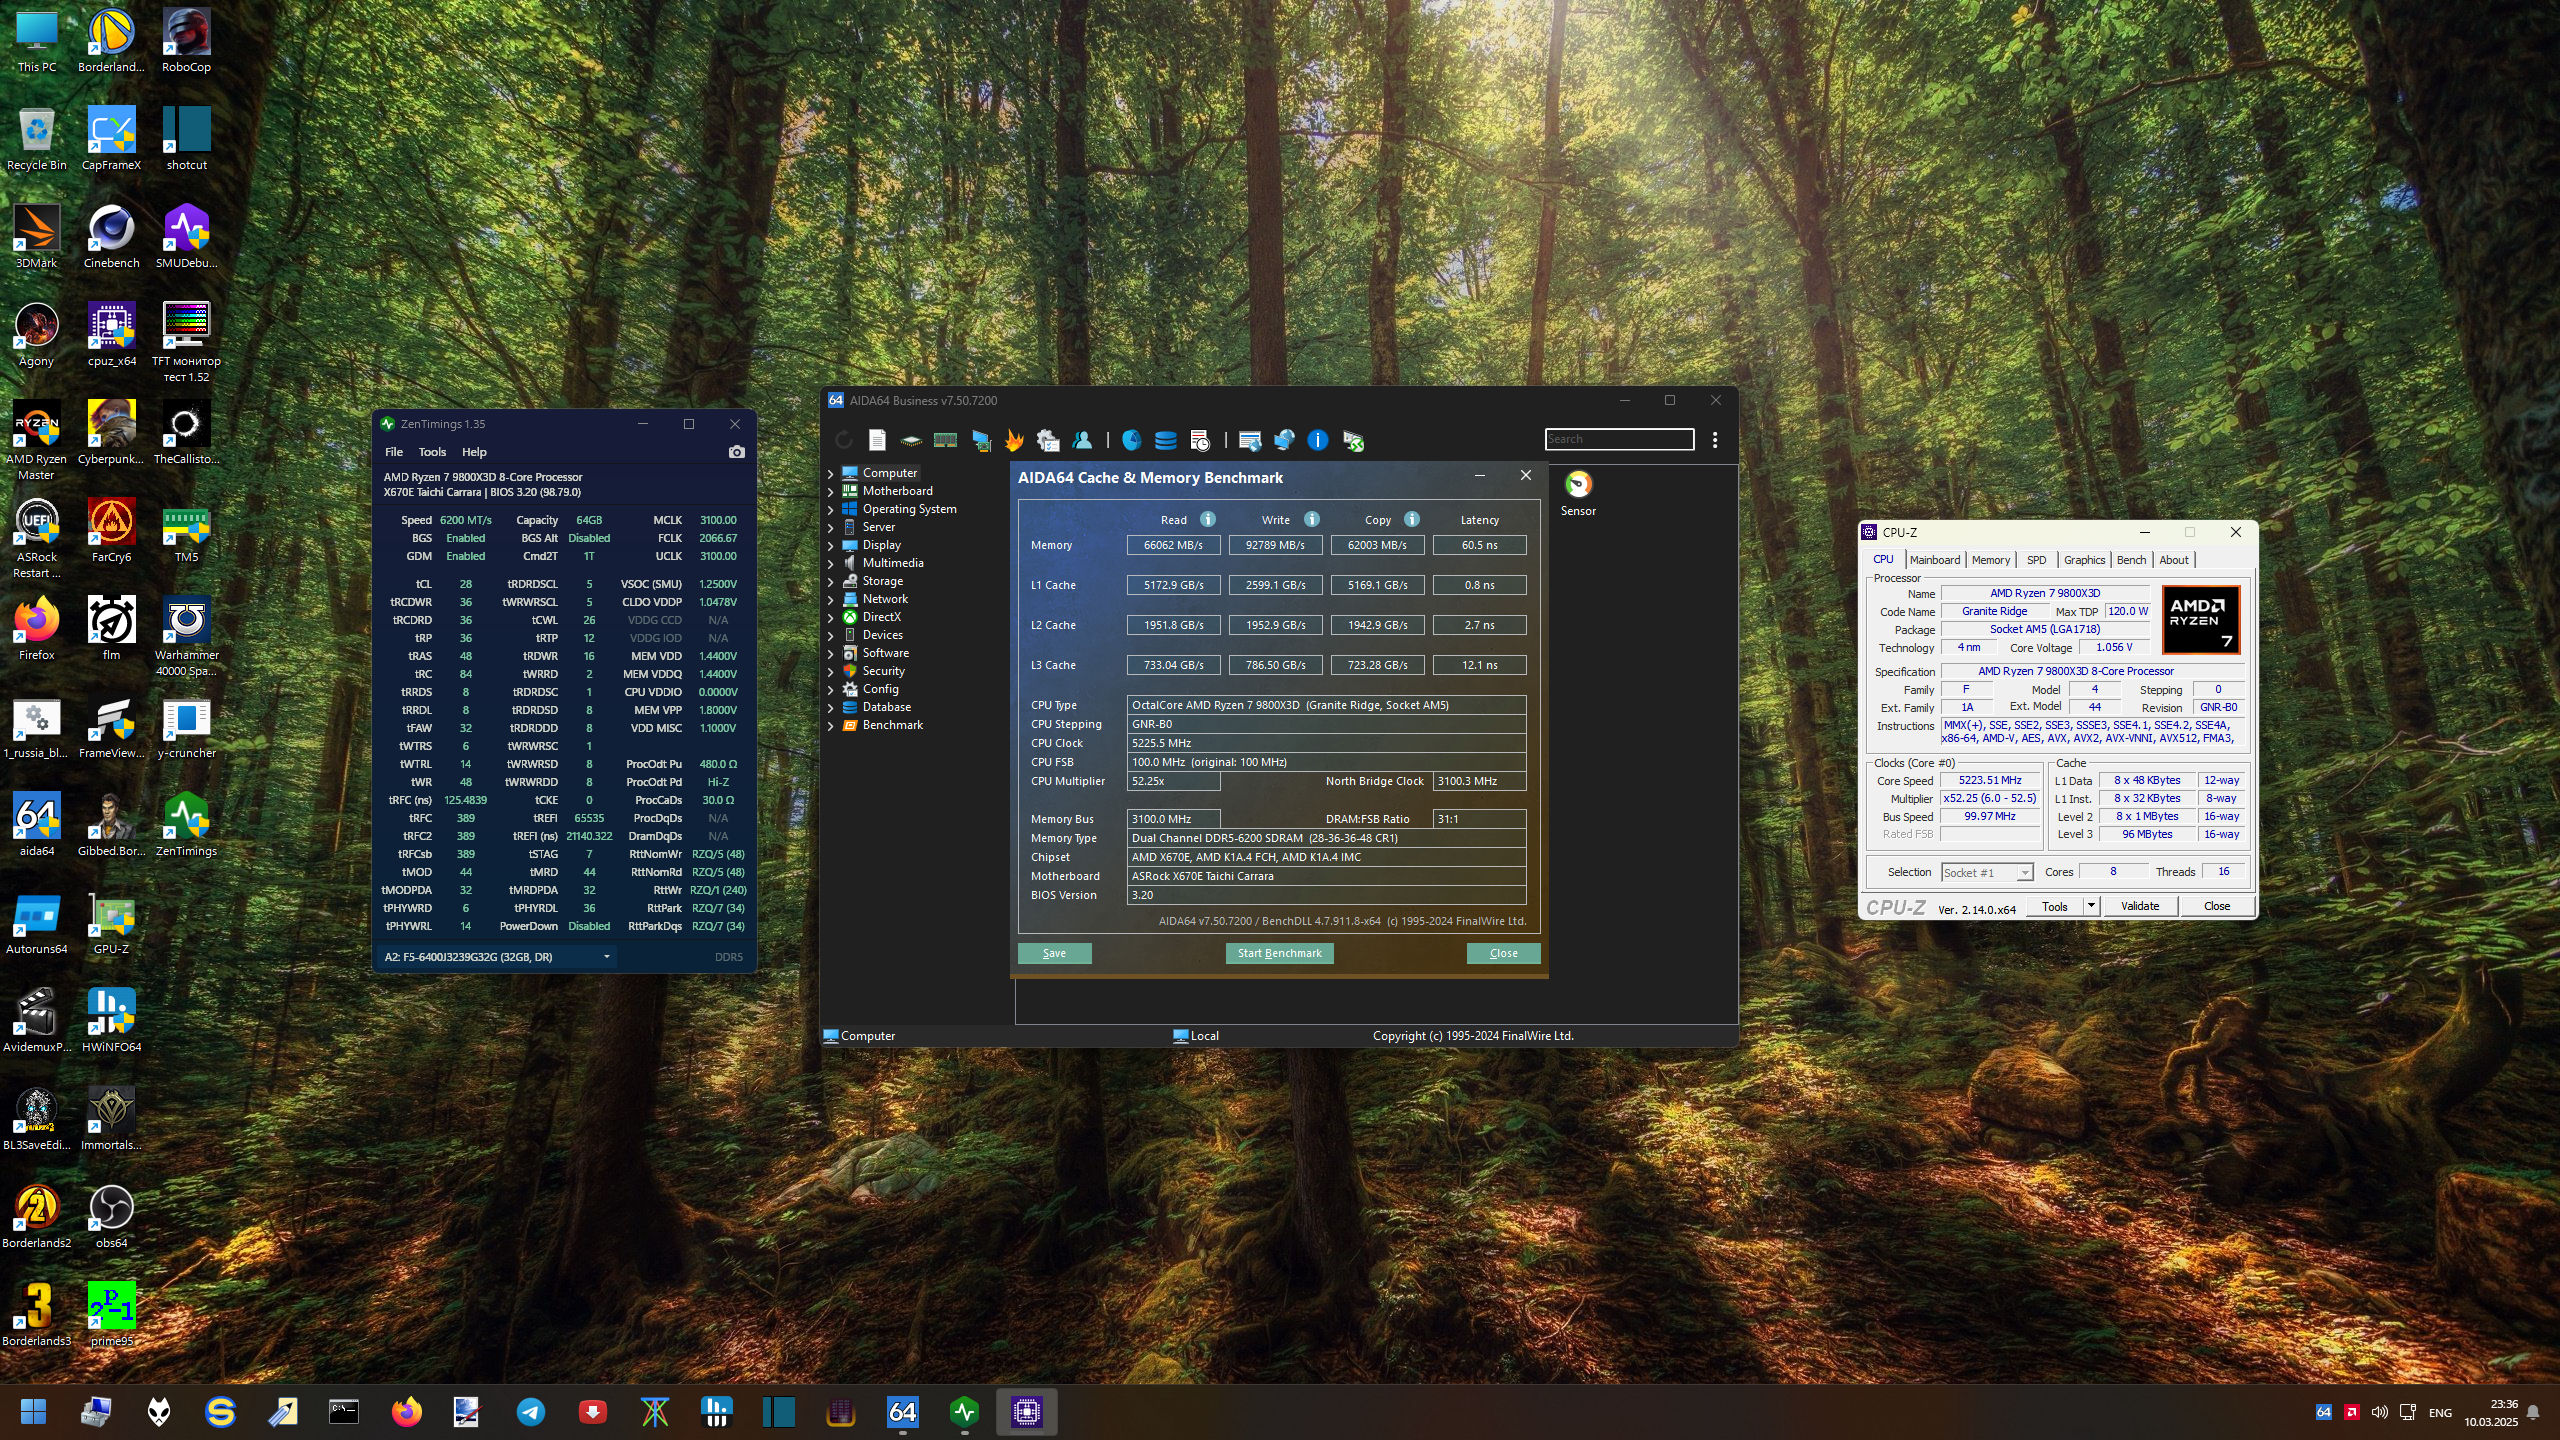Click the info icon next to Read
Image resolution: width=2560 pixels, height=1440 pixels.
point(1208,519)
